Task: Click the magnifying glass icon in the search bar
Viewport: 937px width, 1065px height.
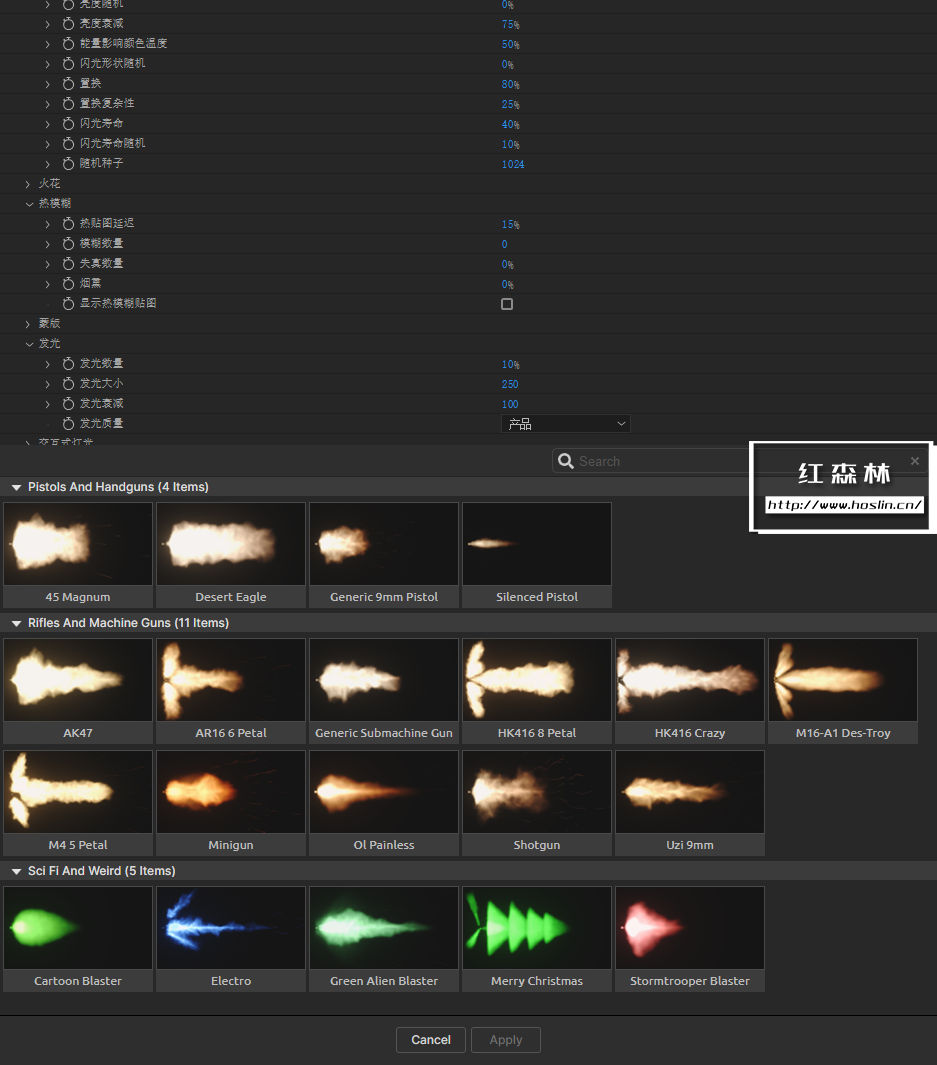Action: point(566,461)
